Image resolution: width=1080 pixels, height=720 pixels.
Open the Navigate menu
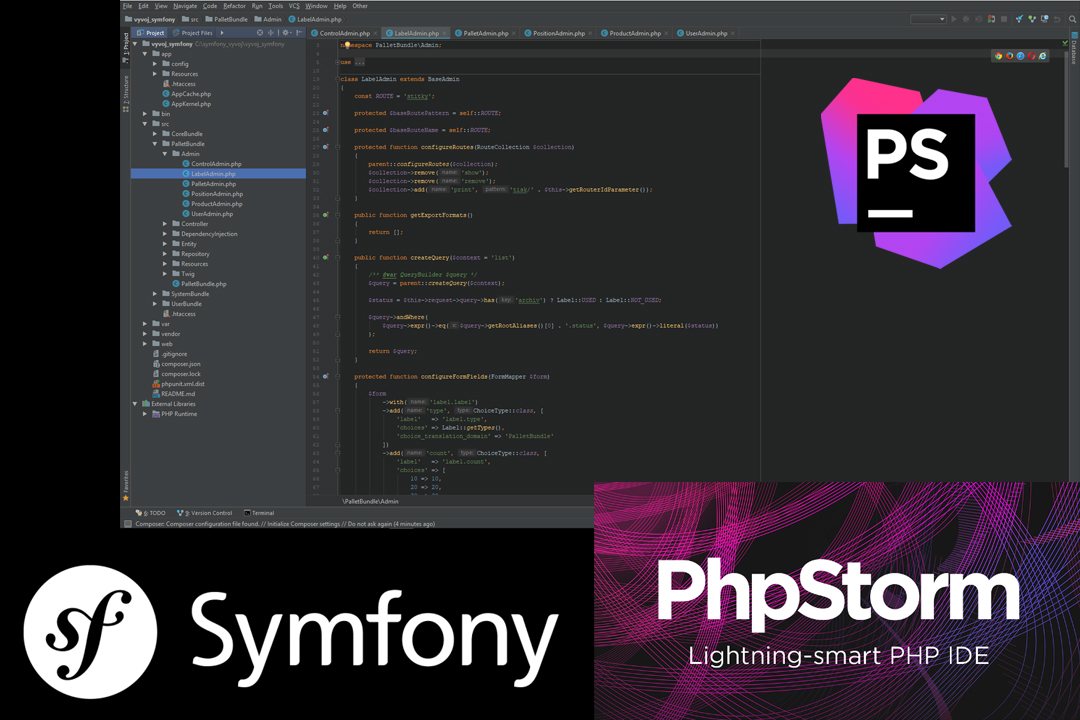point(185,6)
